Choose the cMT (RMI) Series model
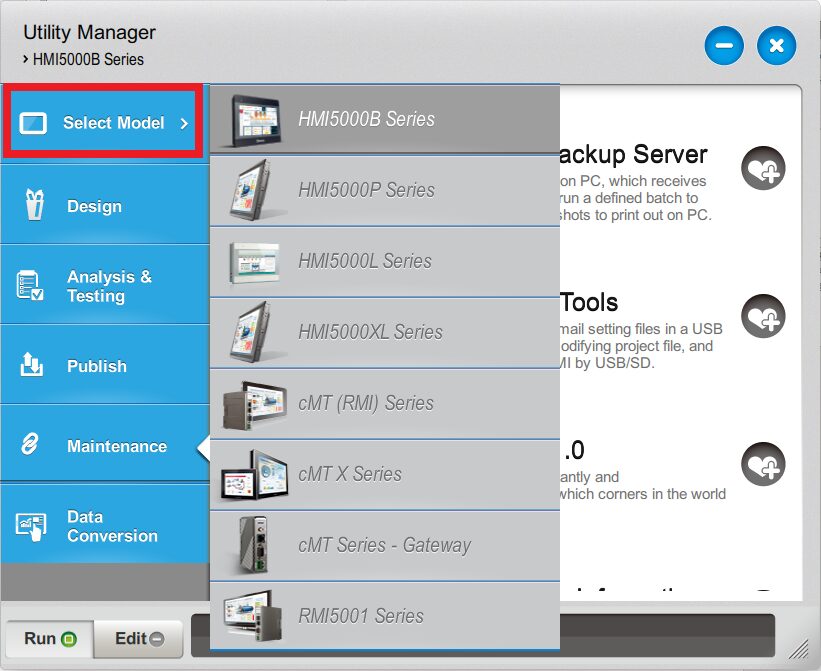821x671 pixels. point(385,404)
